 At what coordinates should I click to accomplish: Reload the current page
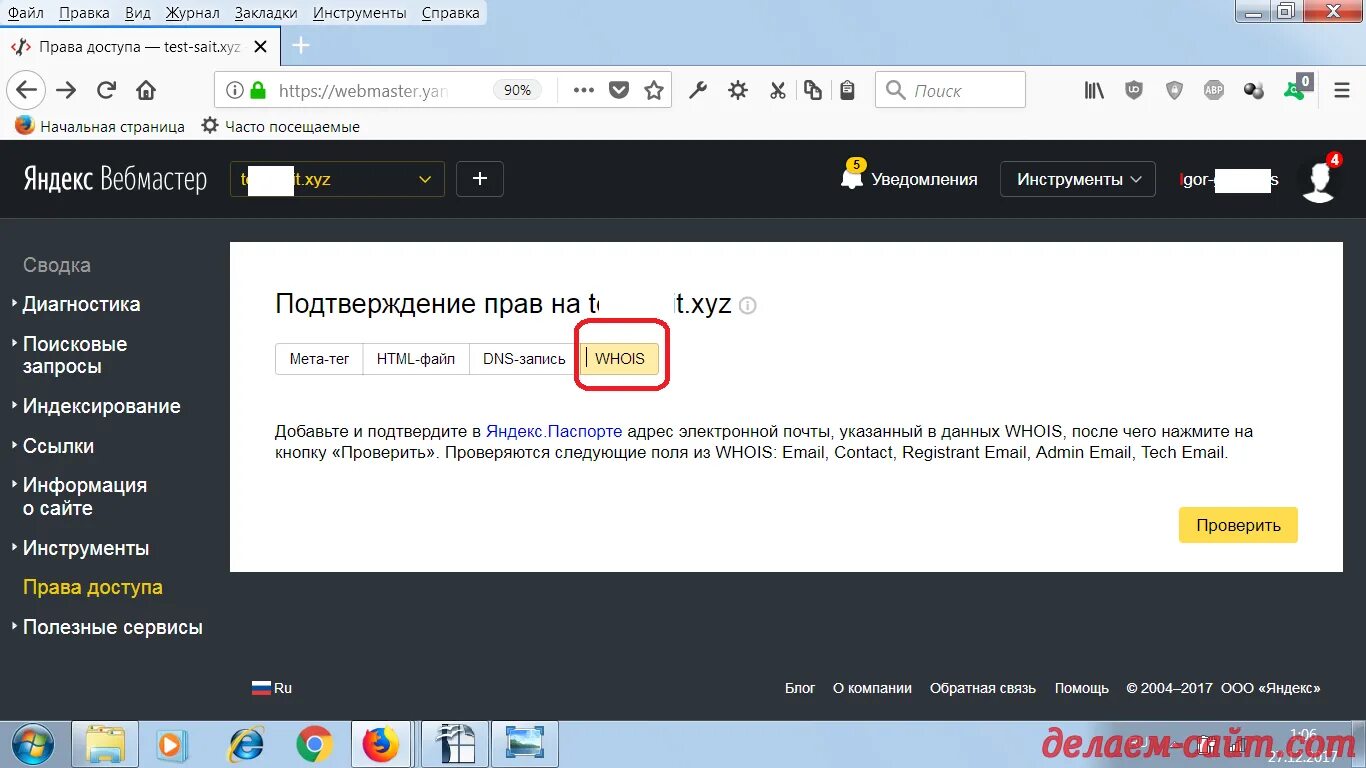[106, 90]
